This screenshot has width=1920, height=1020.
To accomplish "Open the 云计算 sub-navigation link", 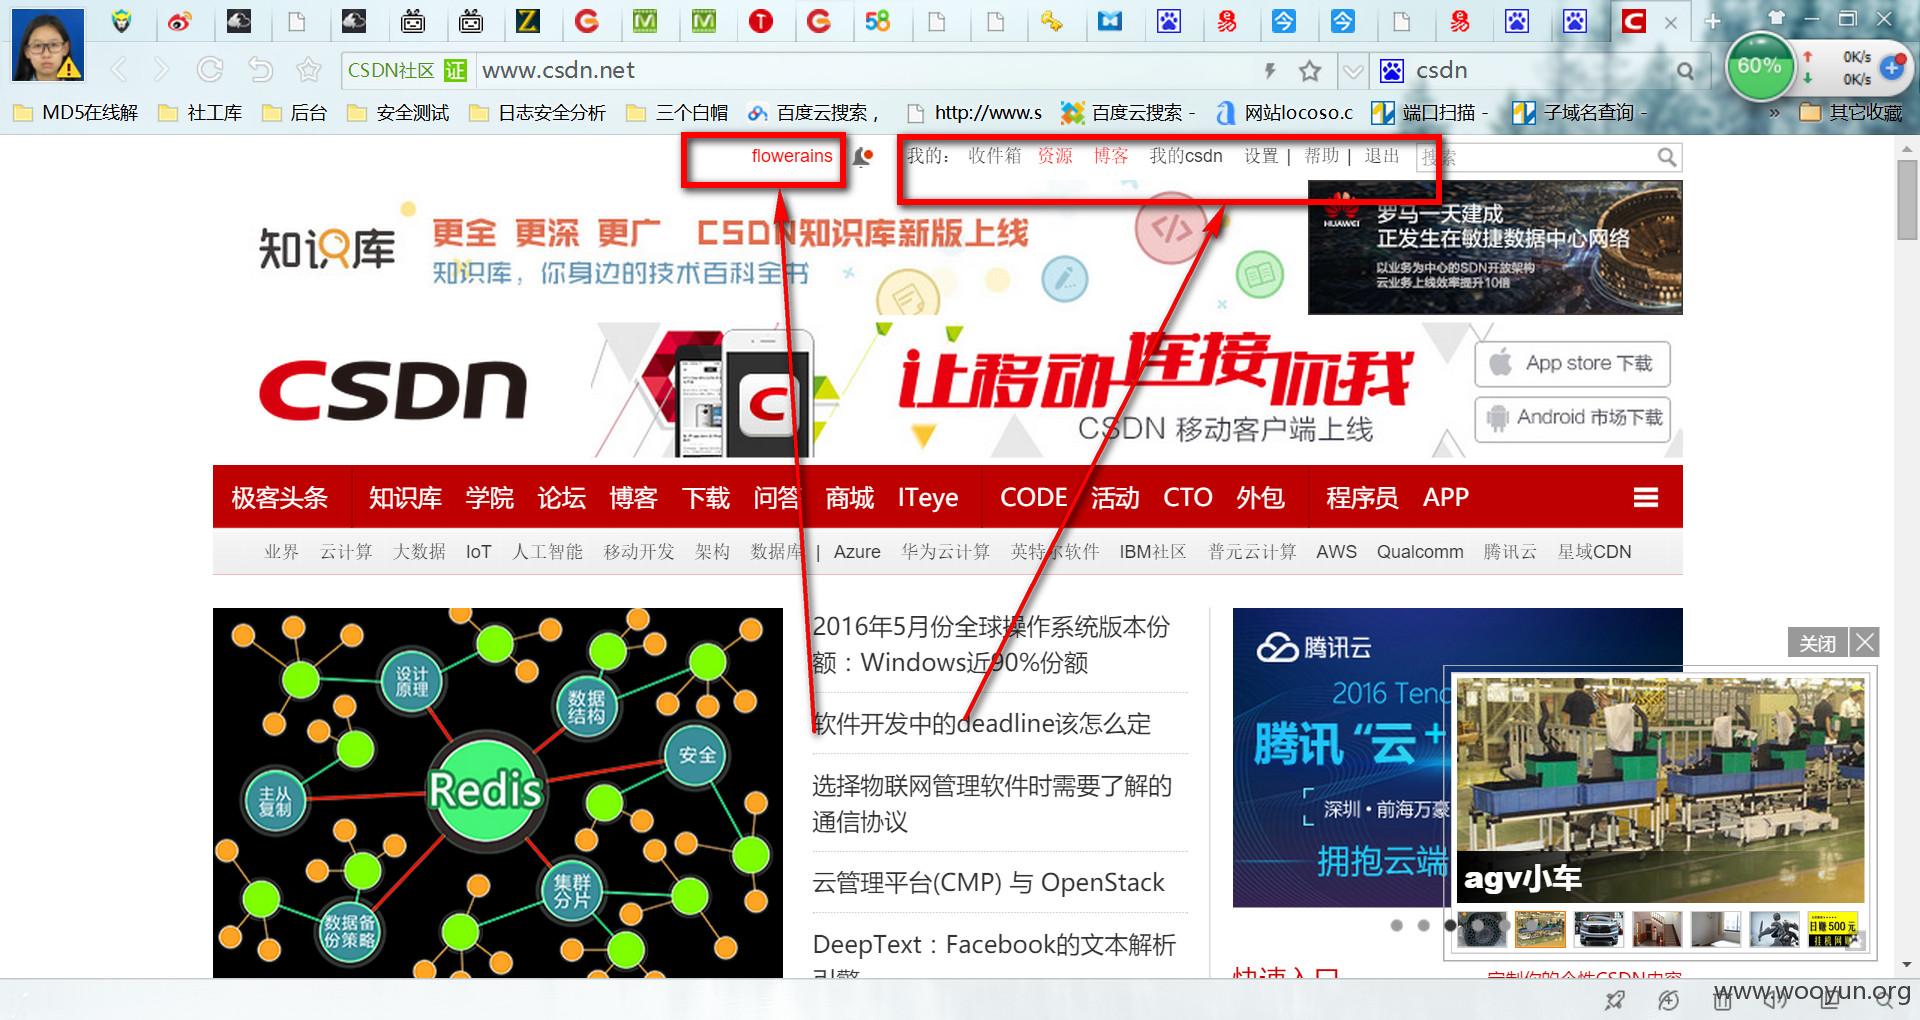I will pyautogui.click(x=346, y=552).
